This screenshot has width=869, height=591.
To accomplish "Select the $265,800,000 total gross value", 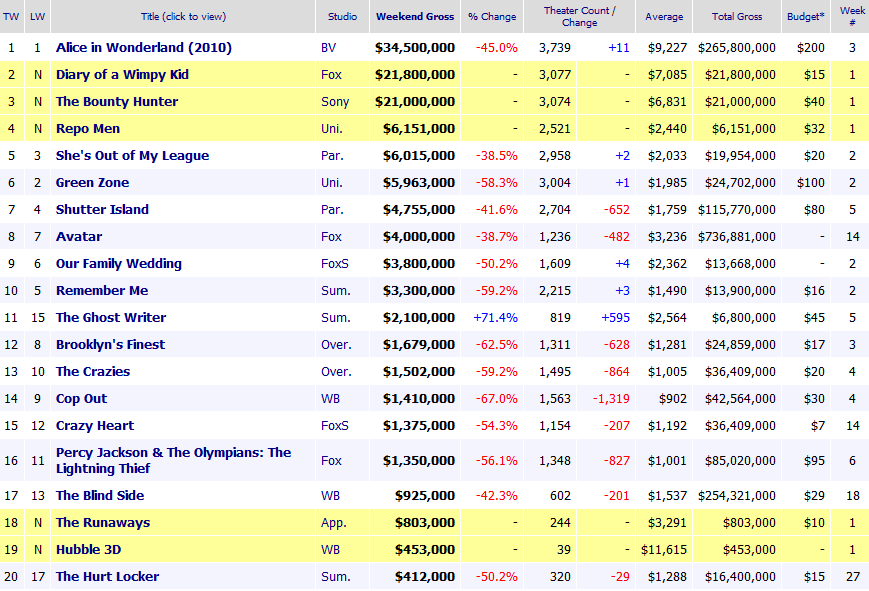I will click(x=737, y=48).
